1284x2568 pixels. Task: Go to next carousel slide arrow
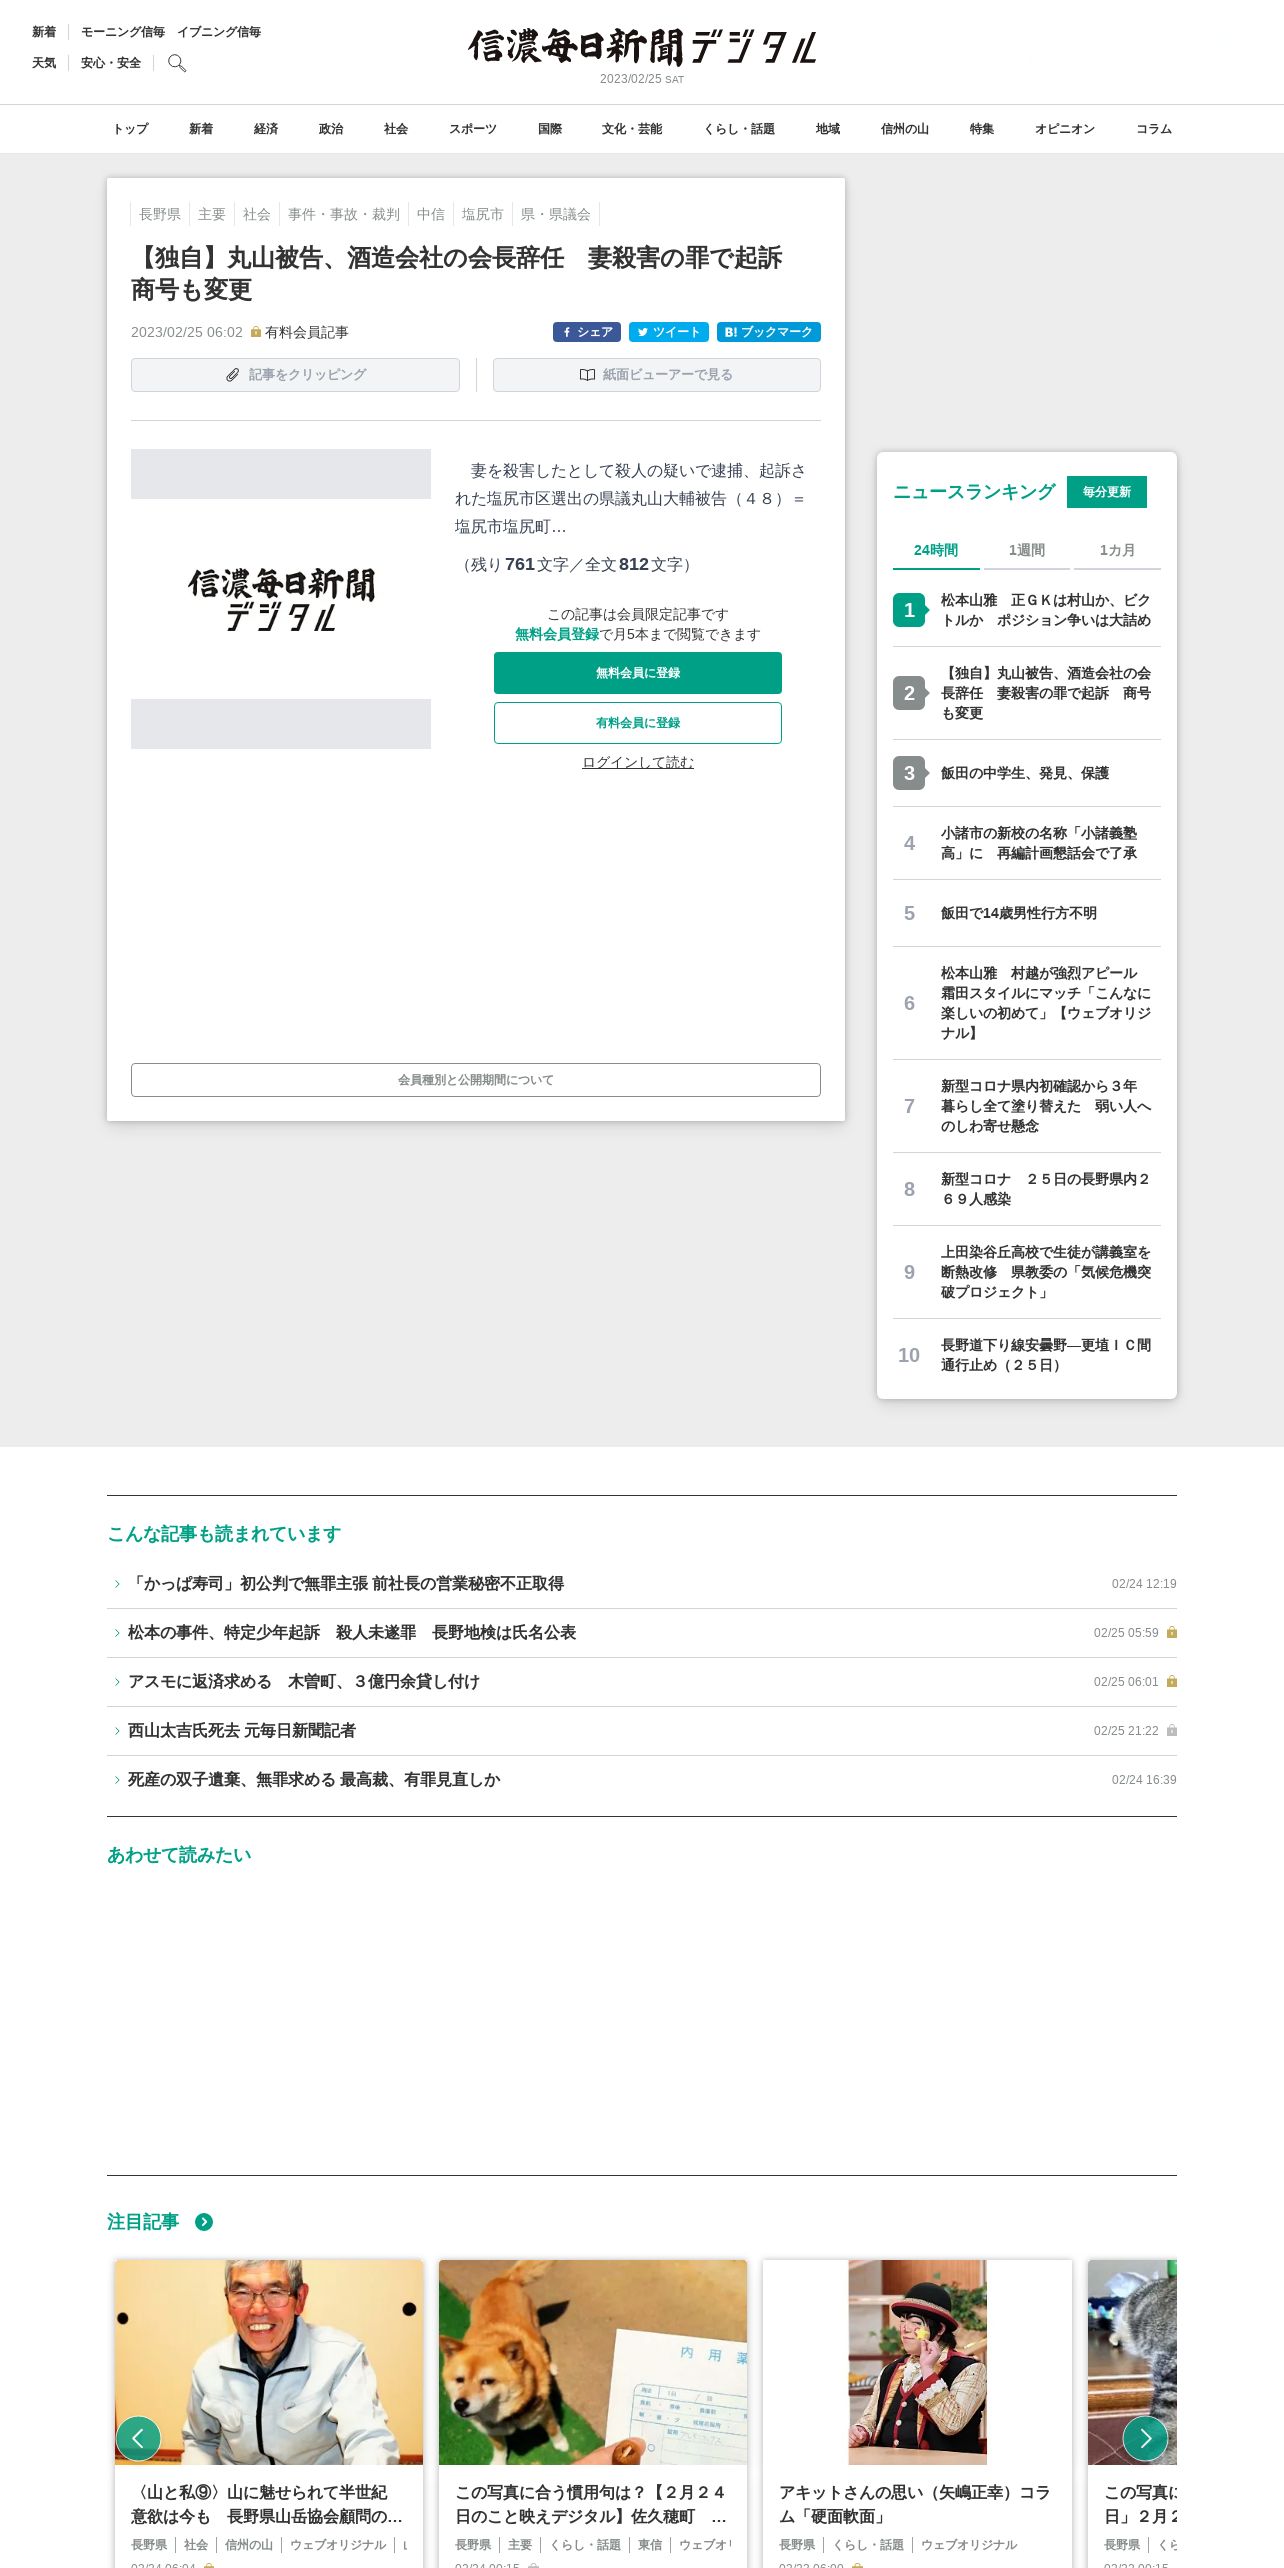click(x=1145, y=2438)
